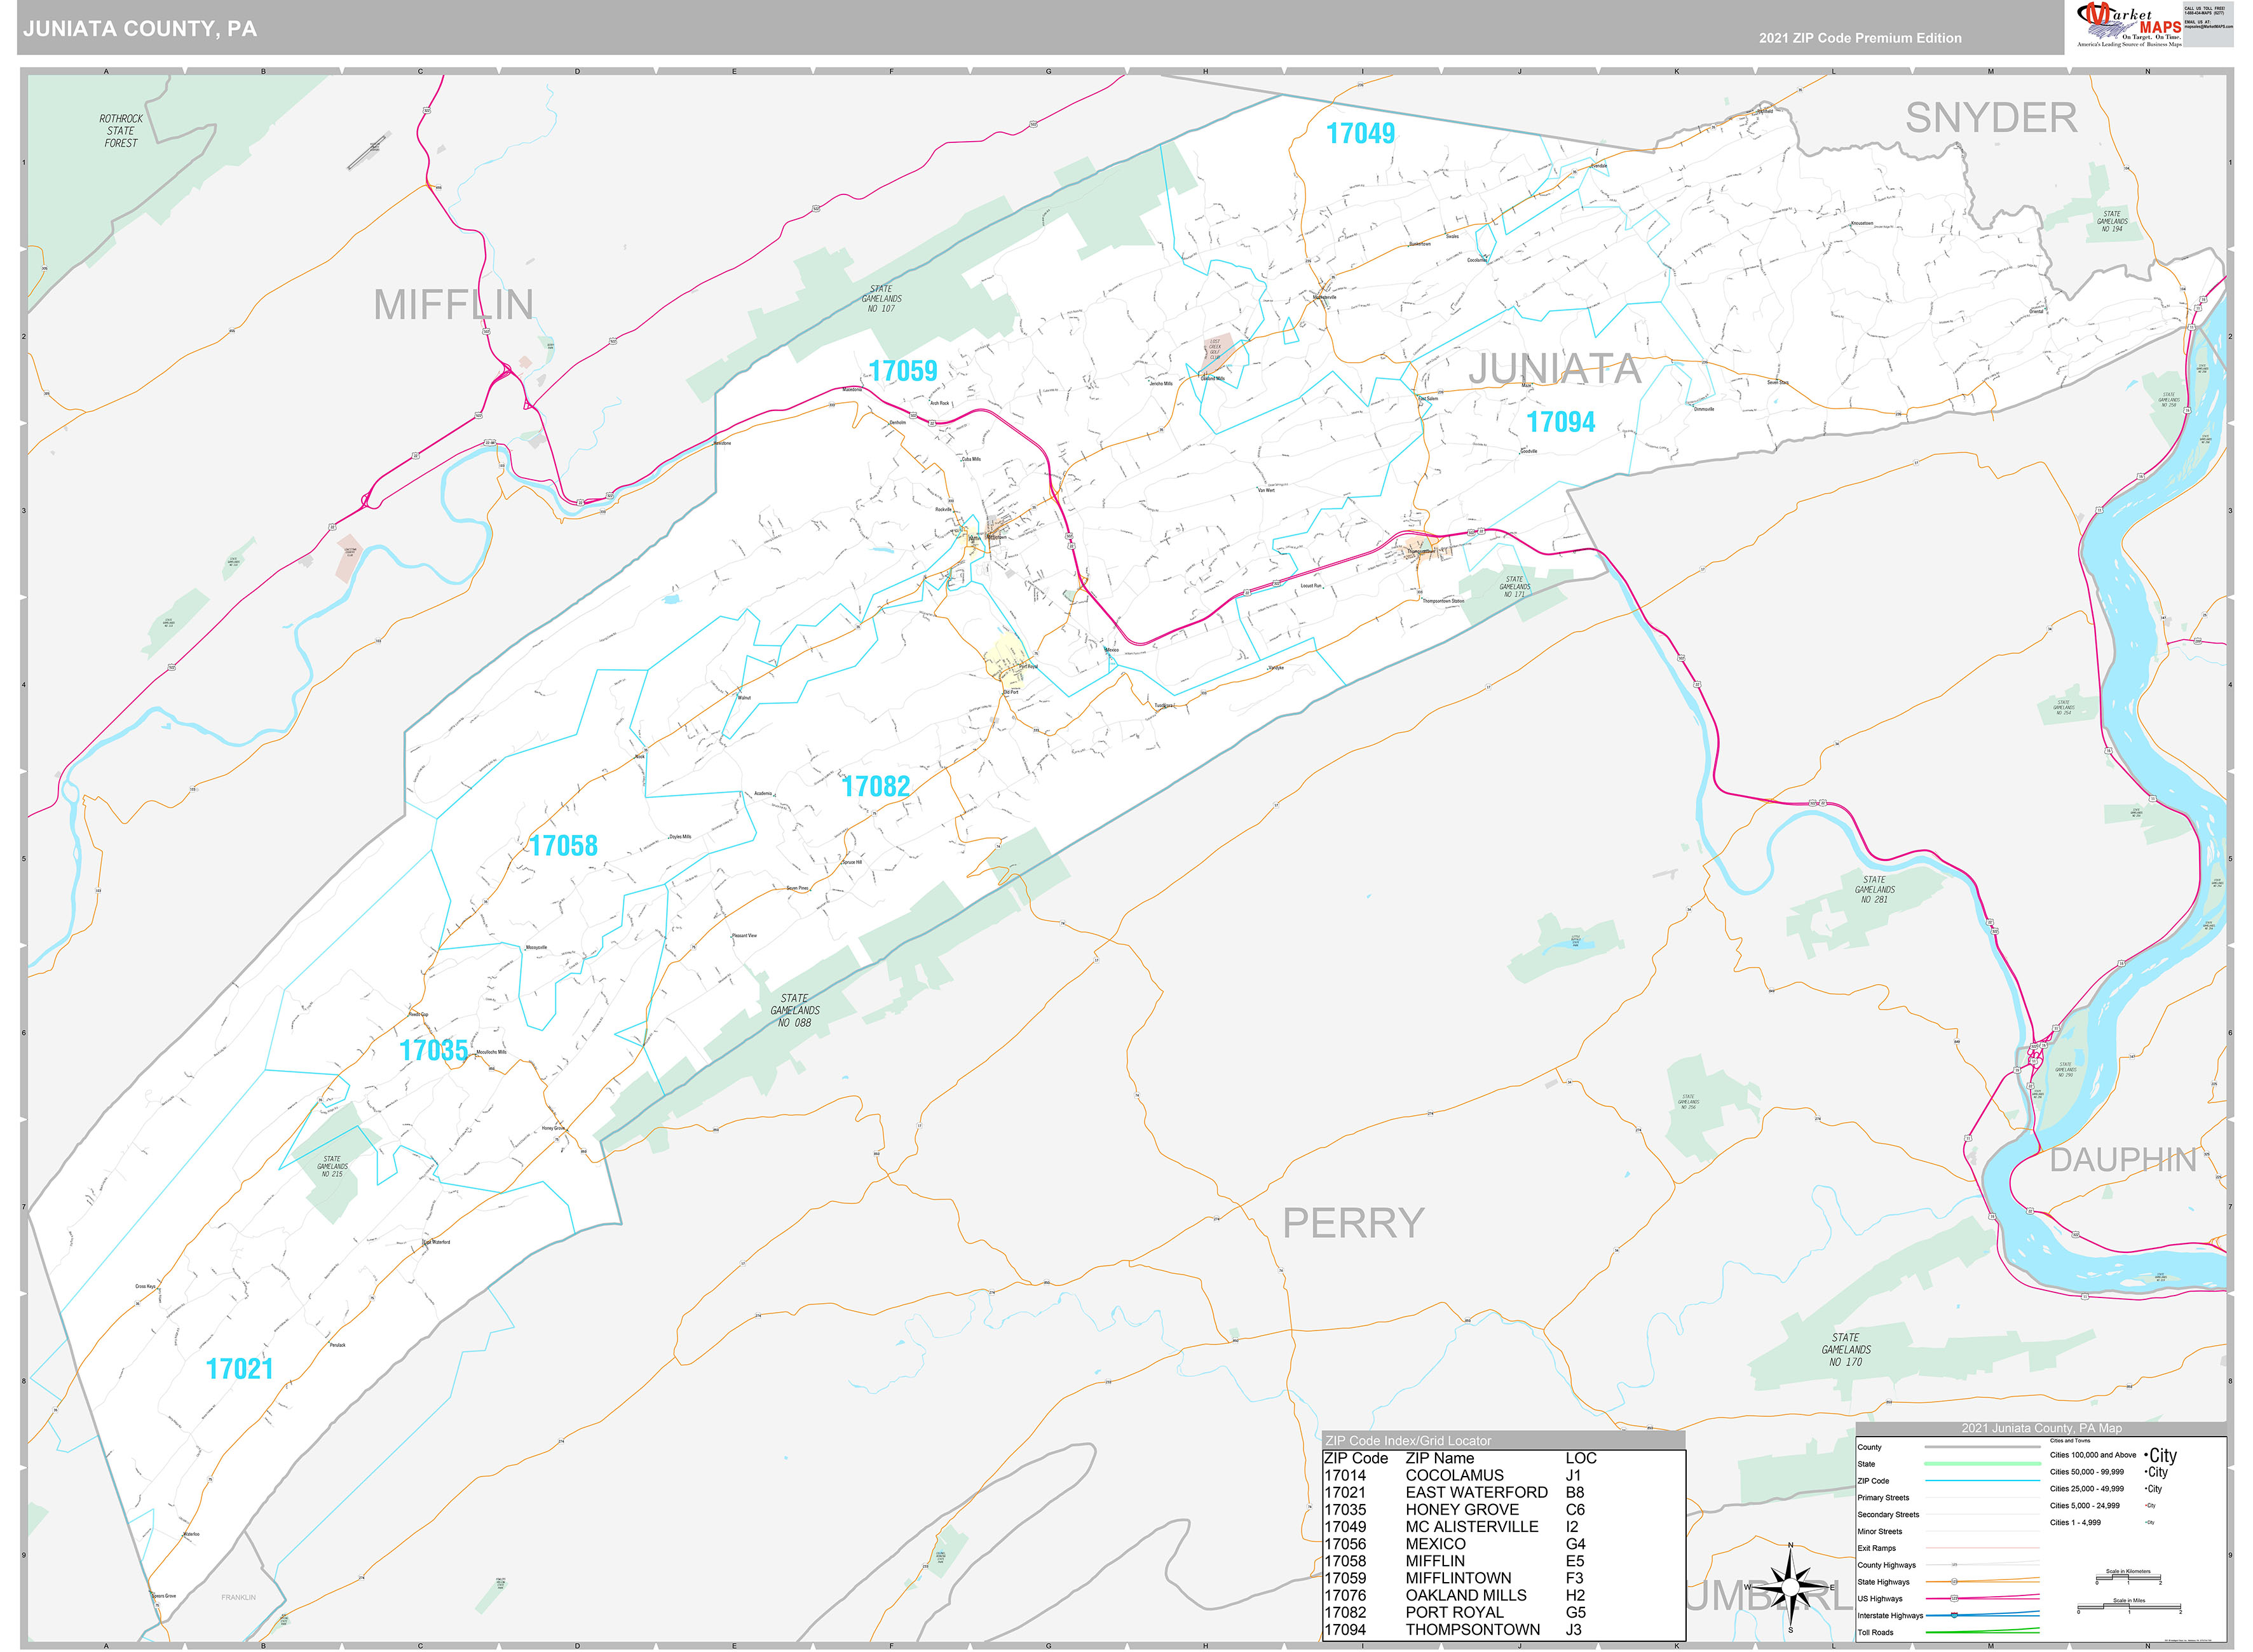Click 'STATE GAMELANDS NO 281' label
The height and width of the screenshot is (1652, 2253).
pyautogui.click(x=1874, y=890)
